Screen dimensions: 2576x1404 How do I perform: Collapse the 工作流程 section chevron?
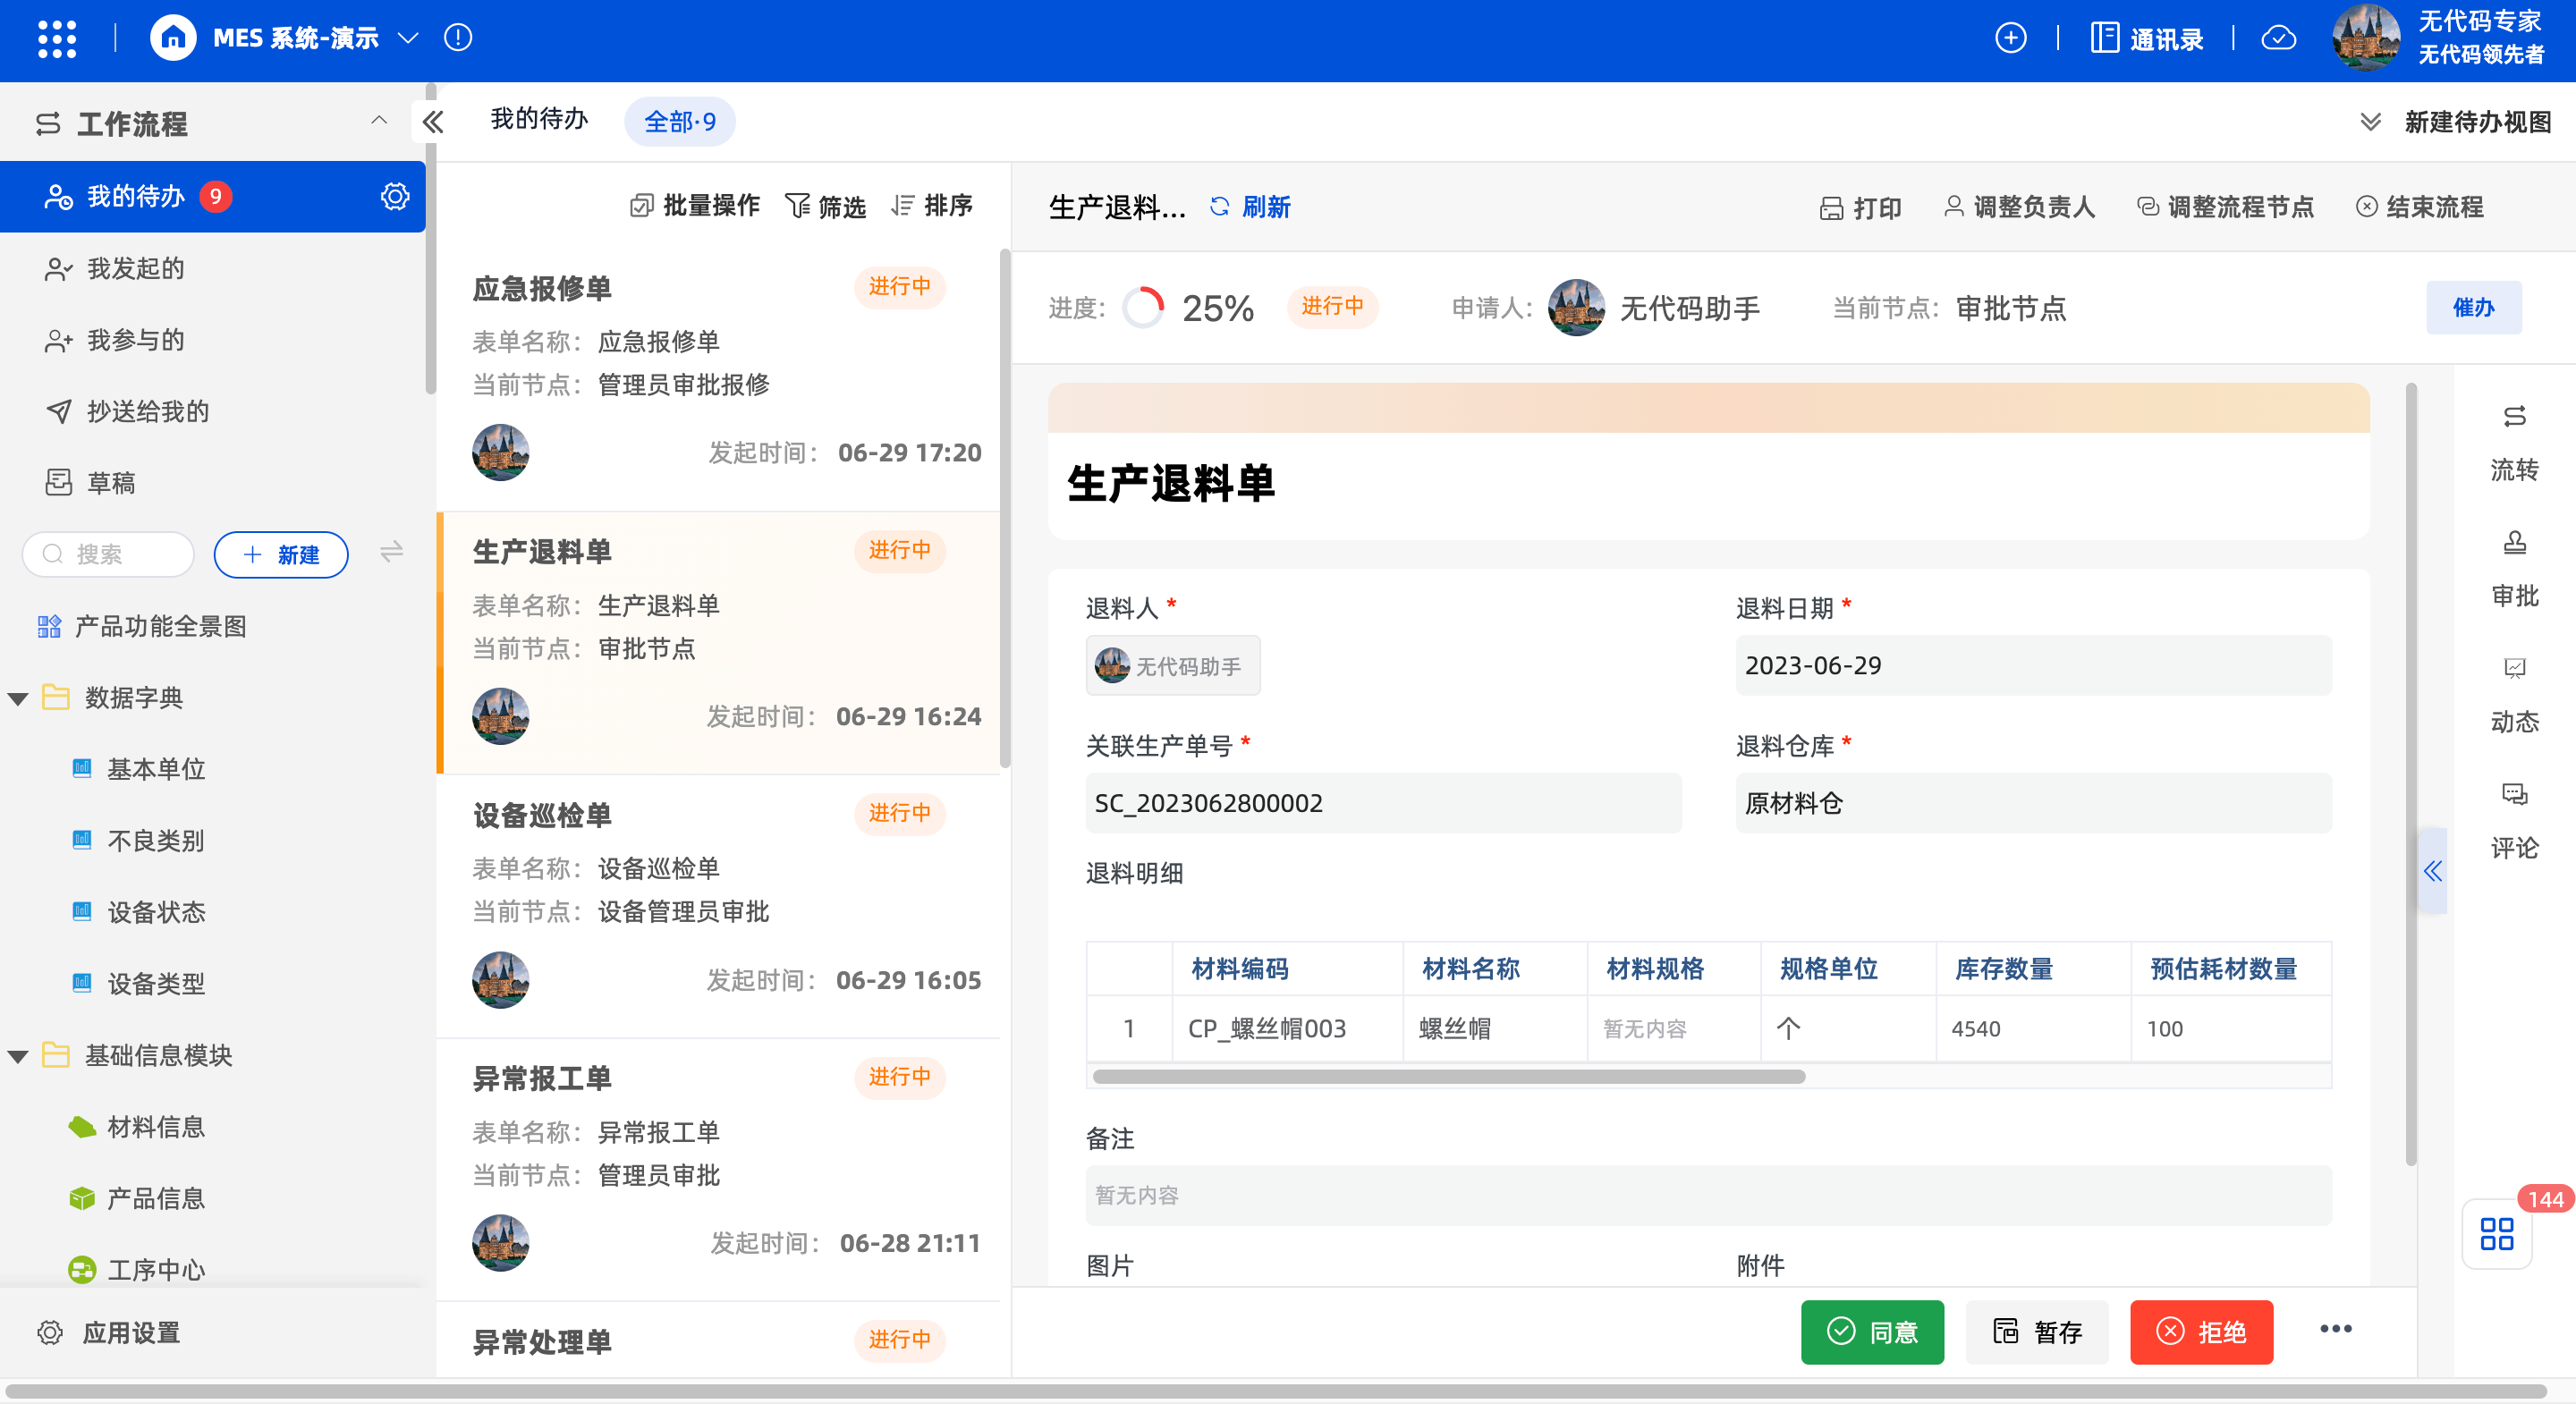tap(379, 121)
